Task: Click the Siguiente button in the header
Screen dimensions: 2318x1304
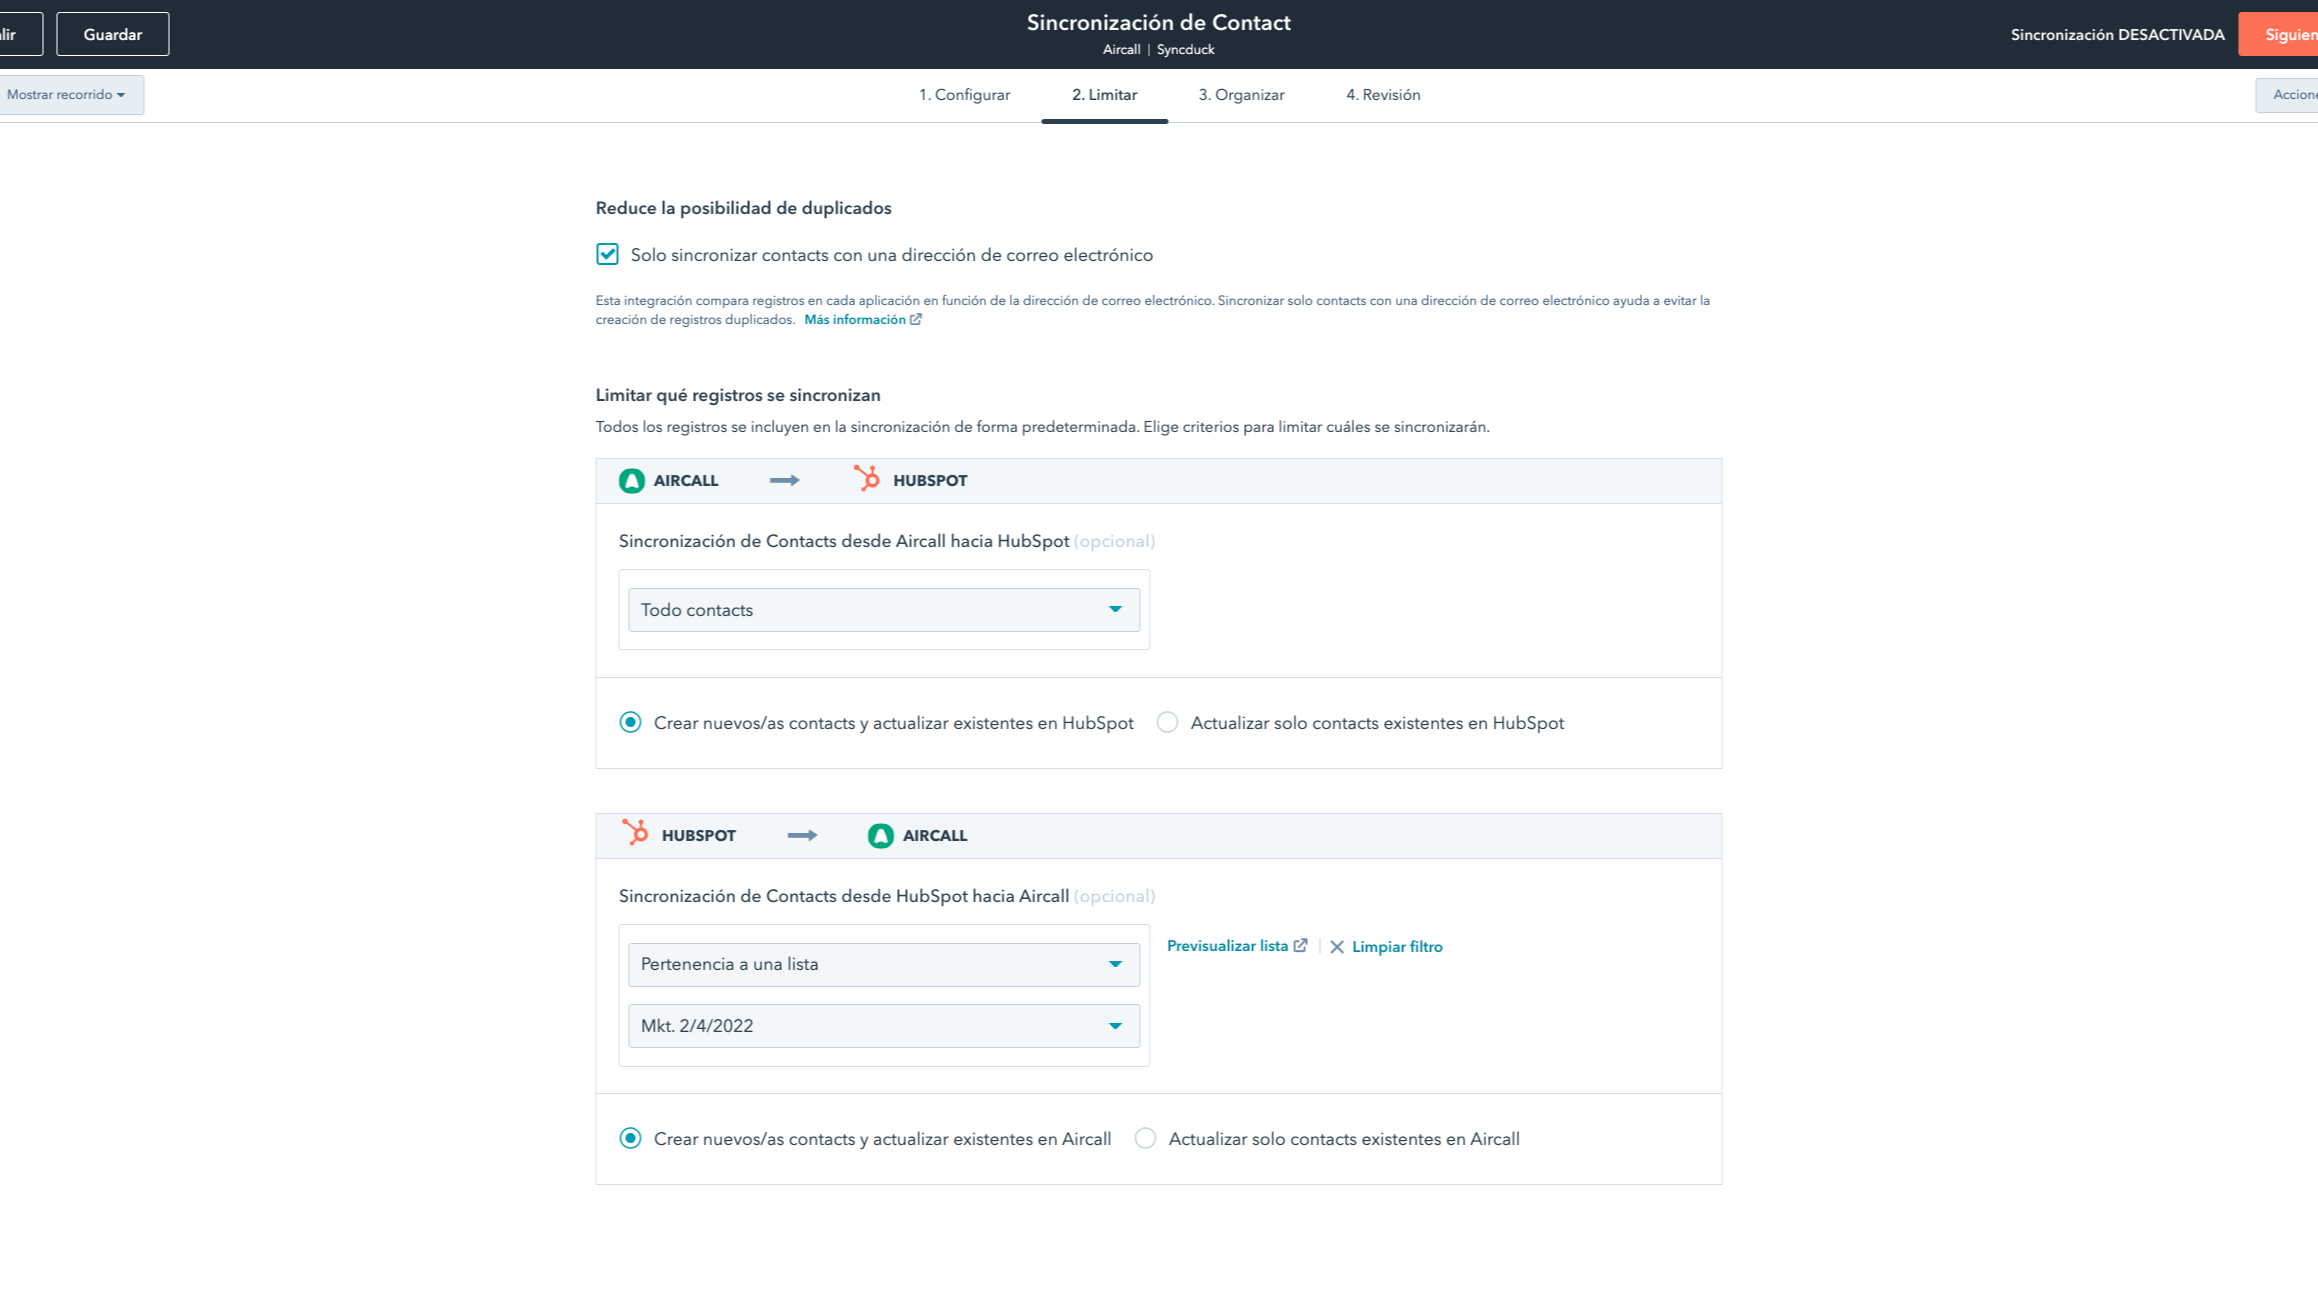Action: coord(2290,33)
